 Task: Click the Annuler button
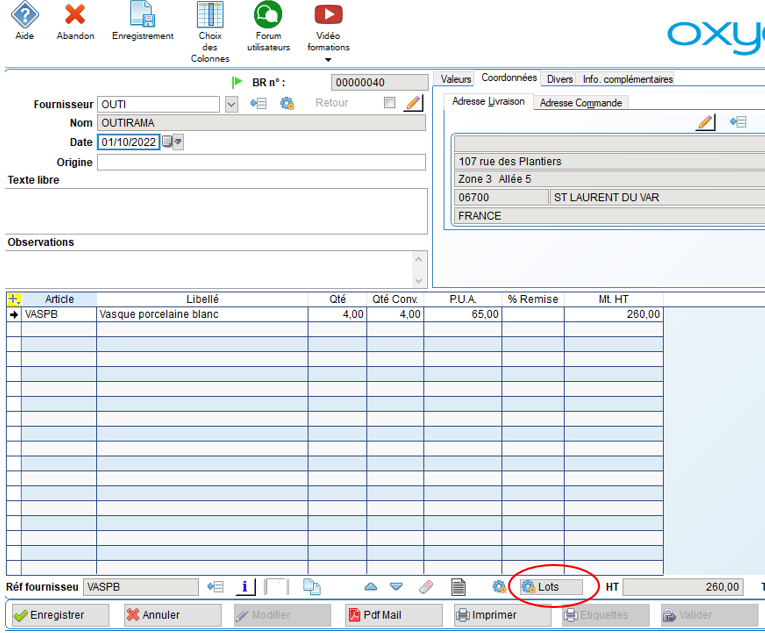point(172,615)
